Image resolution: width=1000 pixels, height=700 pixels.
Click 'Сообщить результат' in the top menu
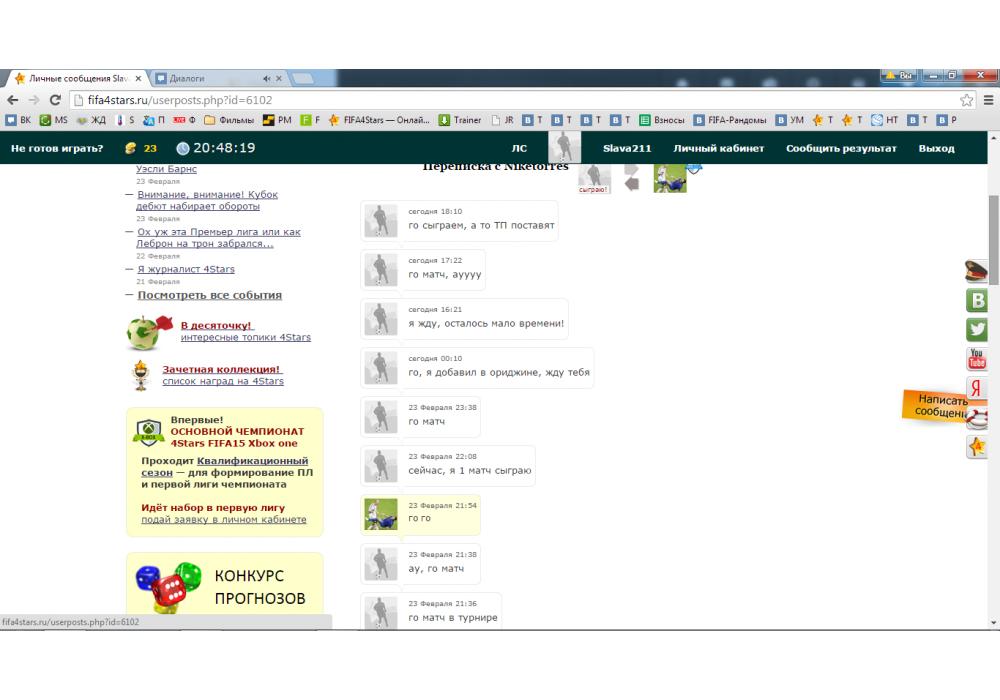coord(841,148)
